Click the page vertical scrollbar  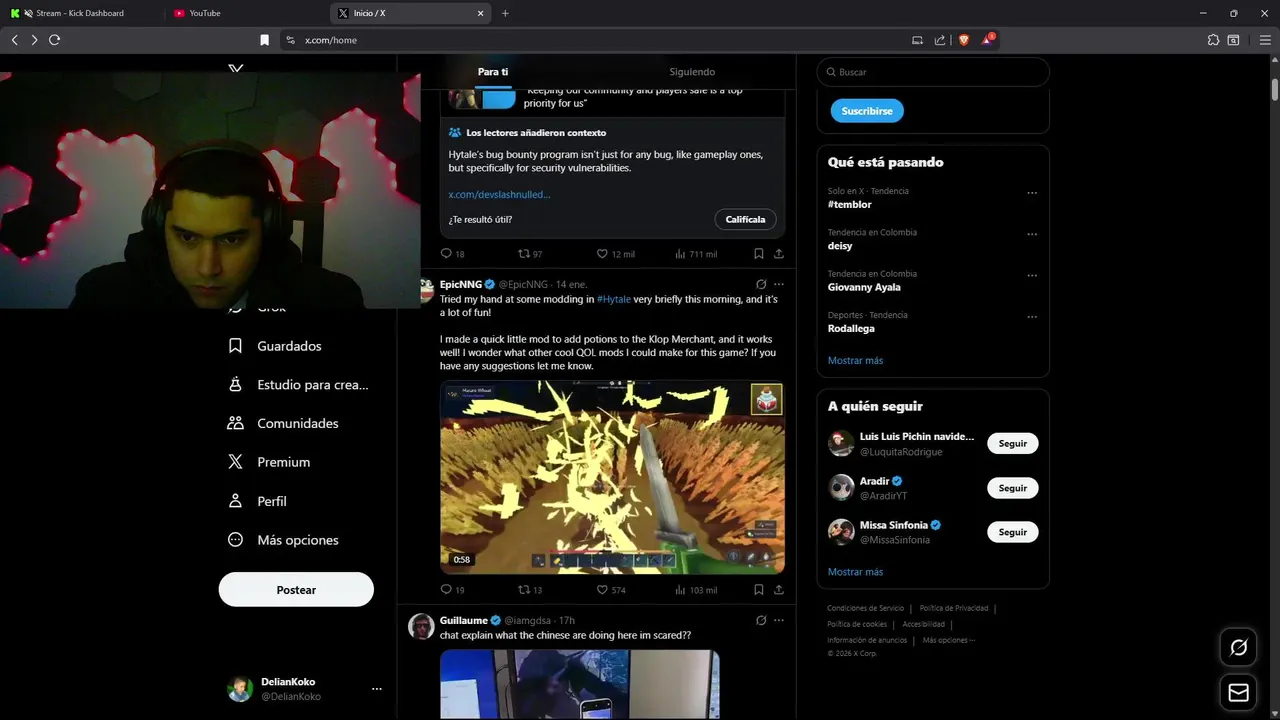[x=1275, y=90]
